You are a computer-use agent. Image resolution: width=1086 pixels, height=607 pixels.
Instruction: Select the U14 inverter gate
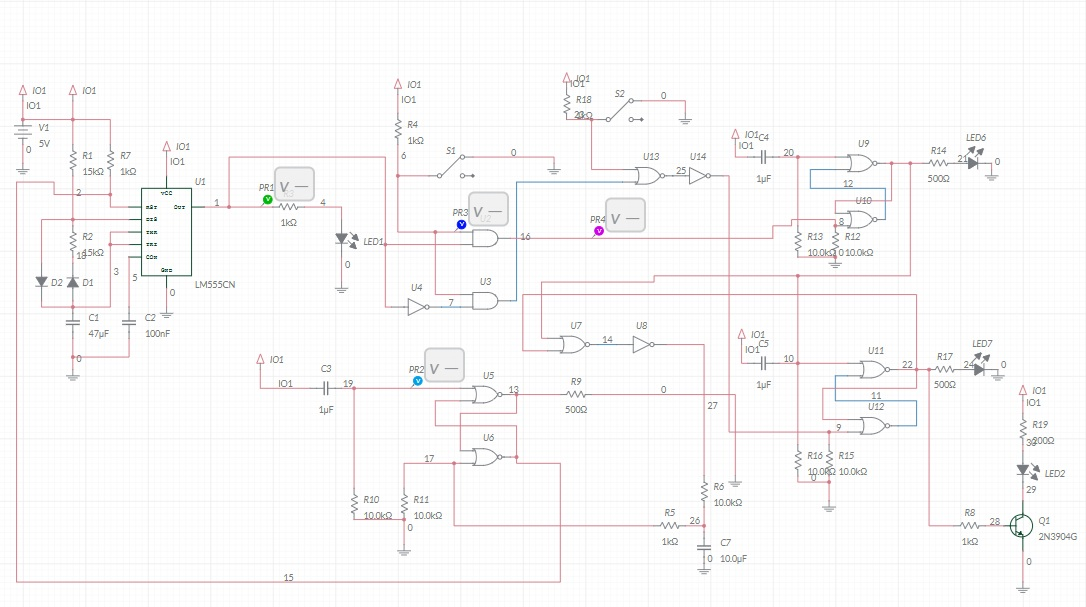point(699,176)
